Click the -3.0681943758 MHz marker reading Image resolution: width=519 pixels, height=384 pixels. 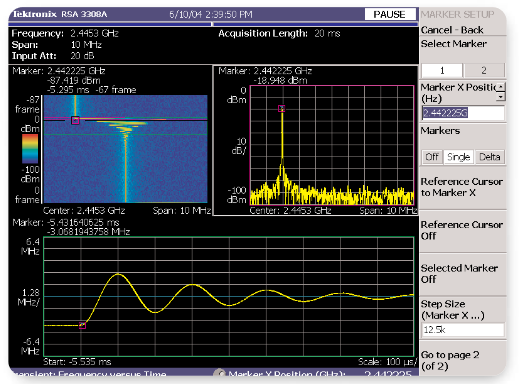pos(88,232)
